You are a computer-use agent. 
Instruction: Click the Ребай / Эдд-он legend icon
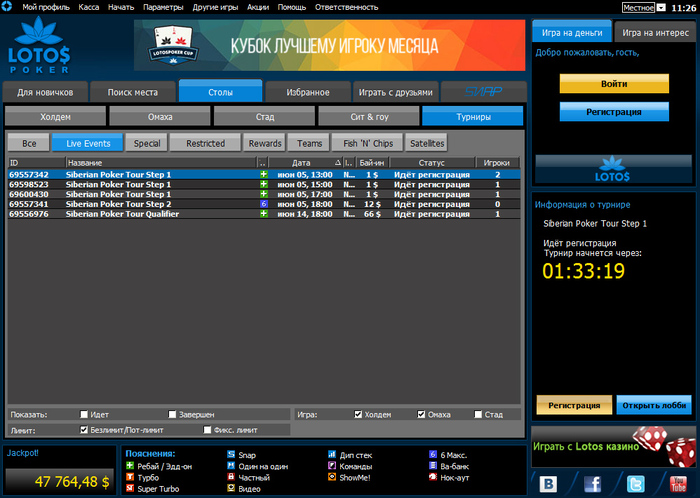pyautogui.click(x=130, y=466)
